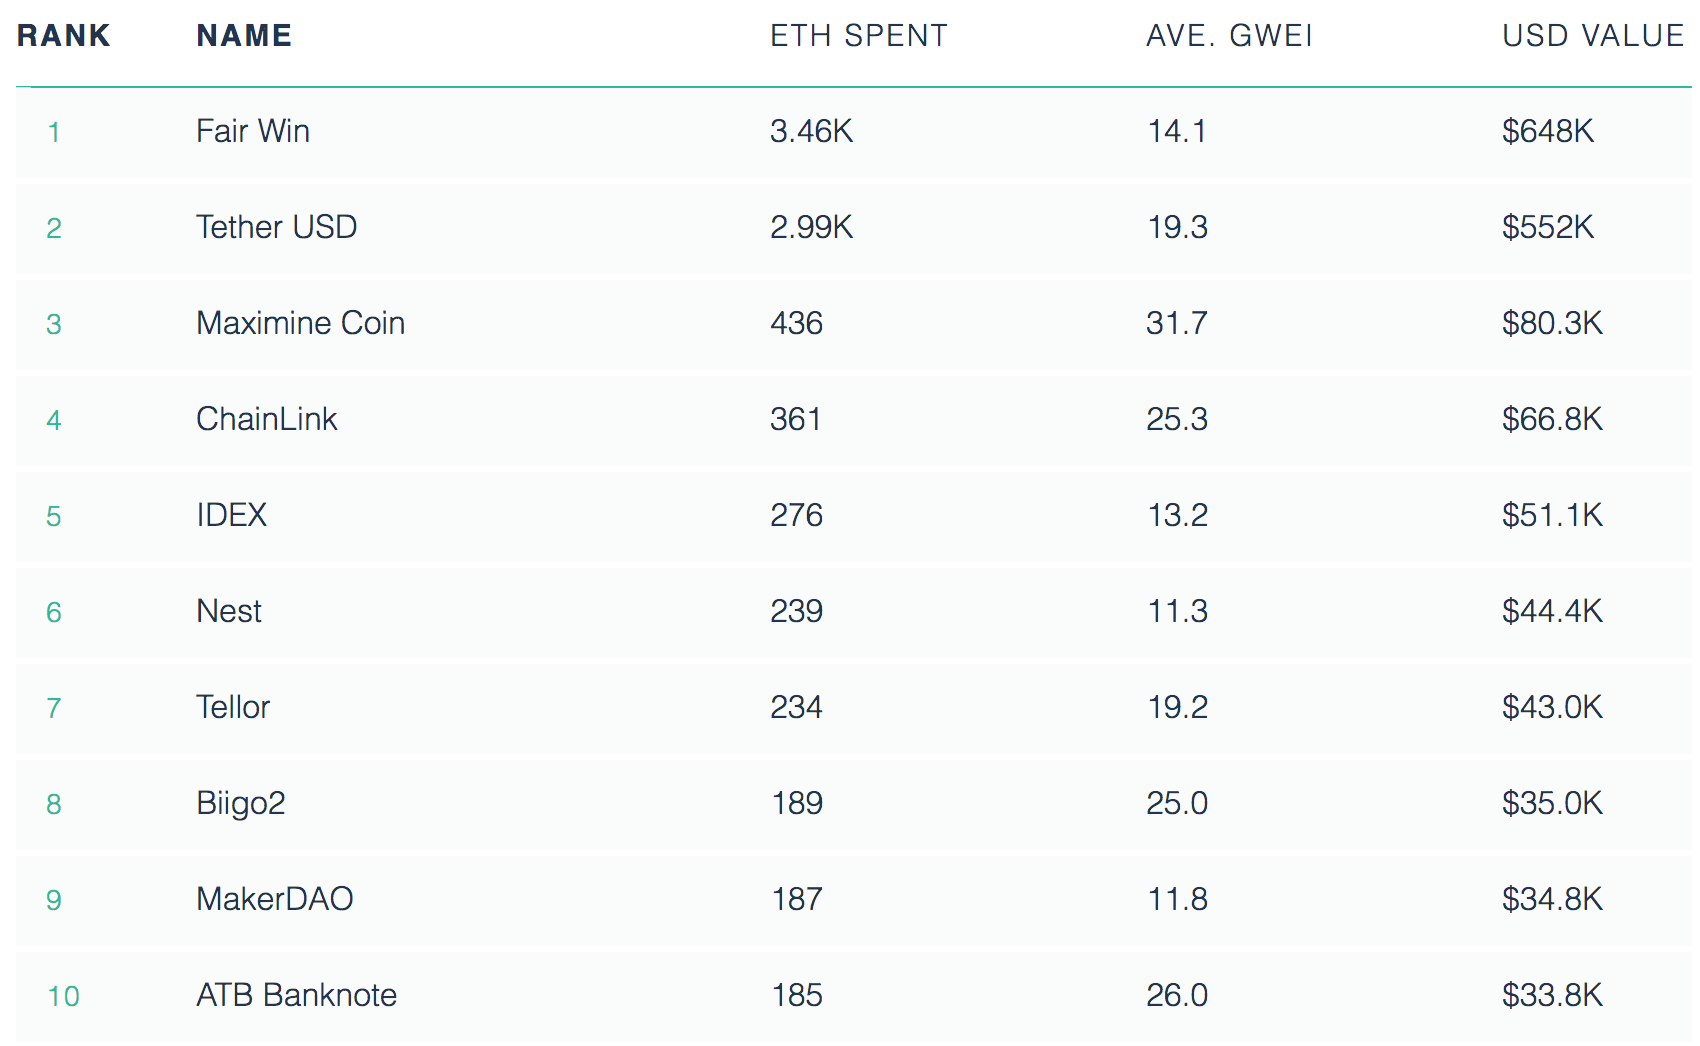Click rank number 10
The height and width of the screenshot is (1046, 1700).
tap(63, 996)
